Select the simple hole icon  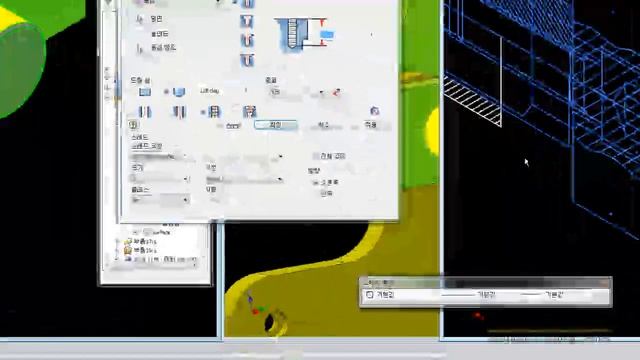point(144,111)
